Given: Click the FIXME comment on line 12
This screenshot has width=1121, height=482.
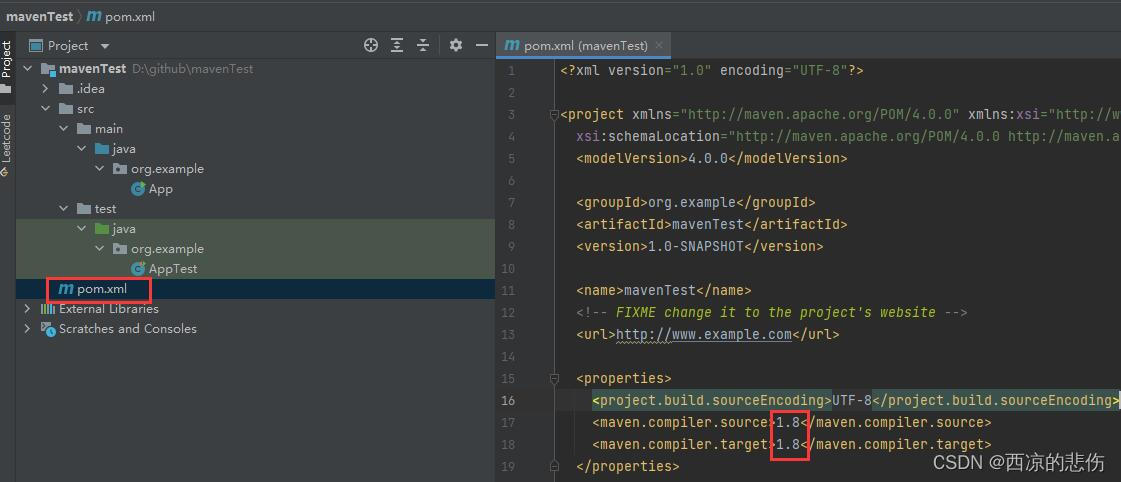Looking at the screenshot, I should click(x=771, y=313).
